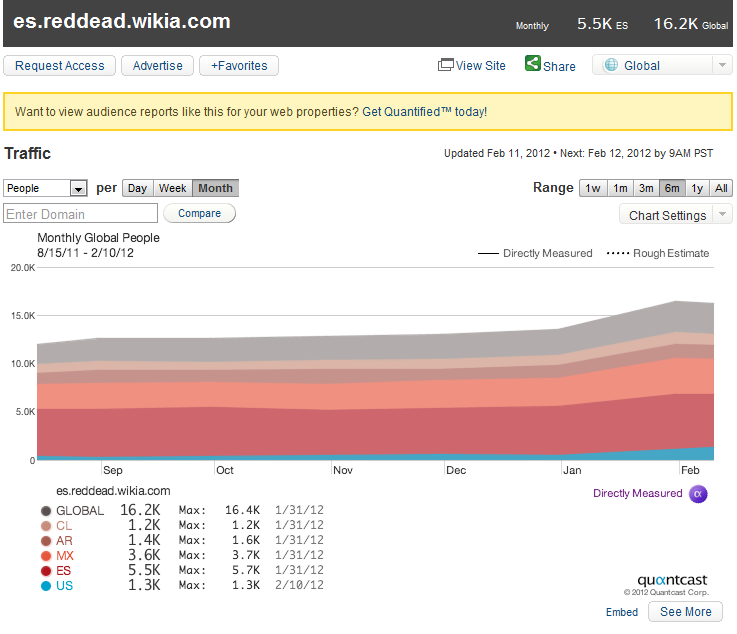Click the US country label in legend
The width and height of the screenshot is (737, 634).
[64, 586]
